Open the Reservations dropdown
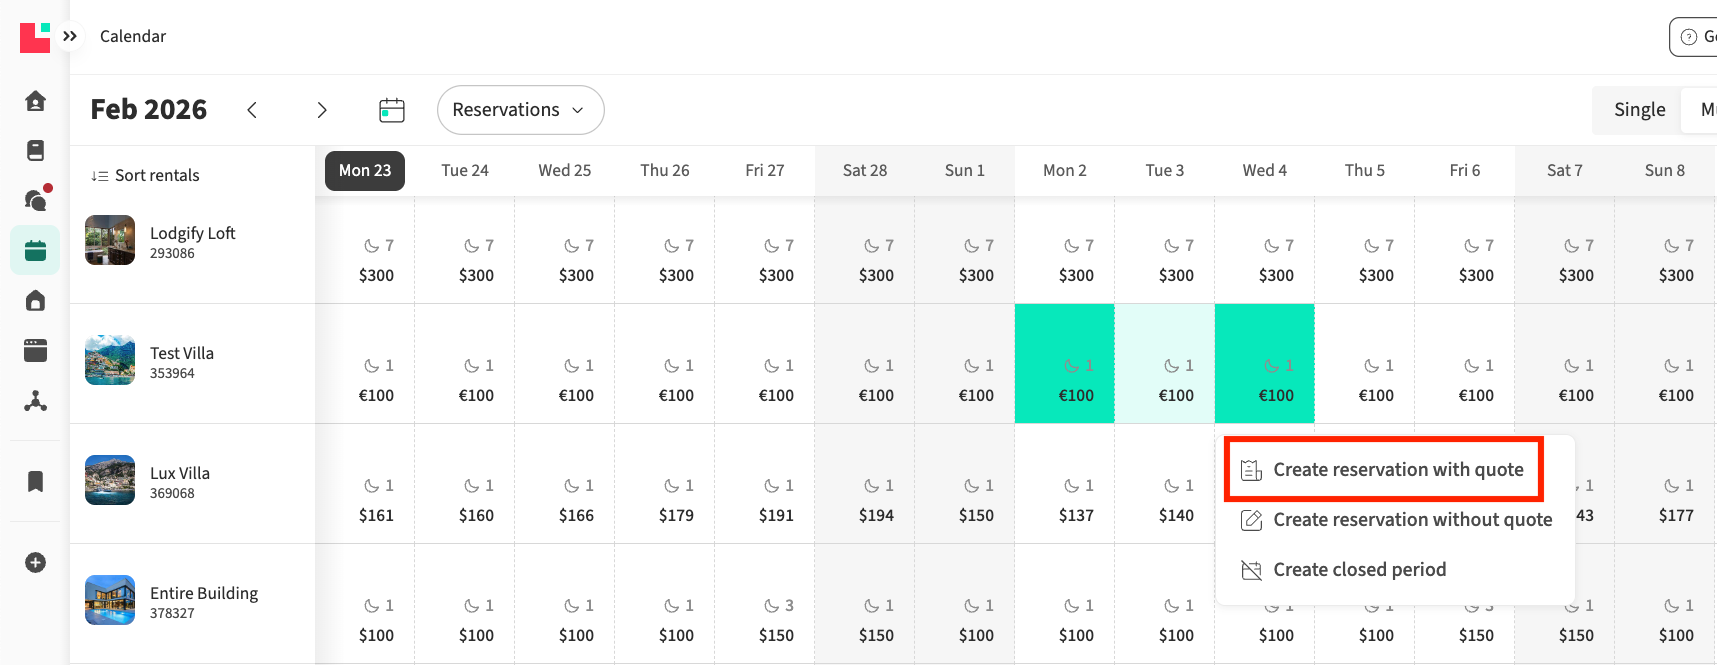Screen dimensions: 1717x665 (x=520, y=110)
